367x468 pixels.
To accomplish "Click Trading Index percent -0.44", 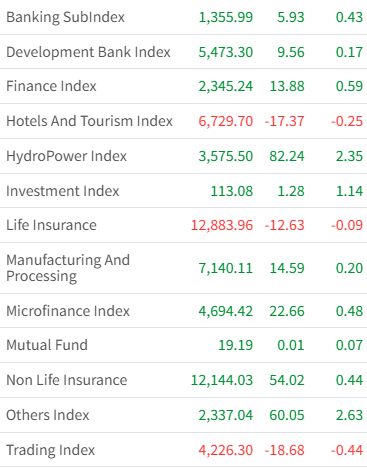I will tap(347, 450).
